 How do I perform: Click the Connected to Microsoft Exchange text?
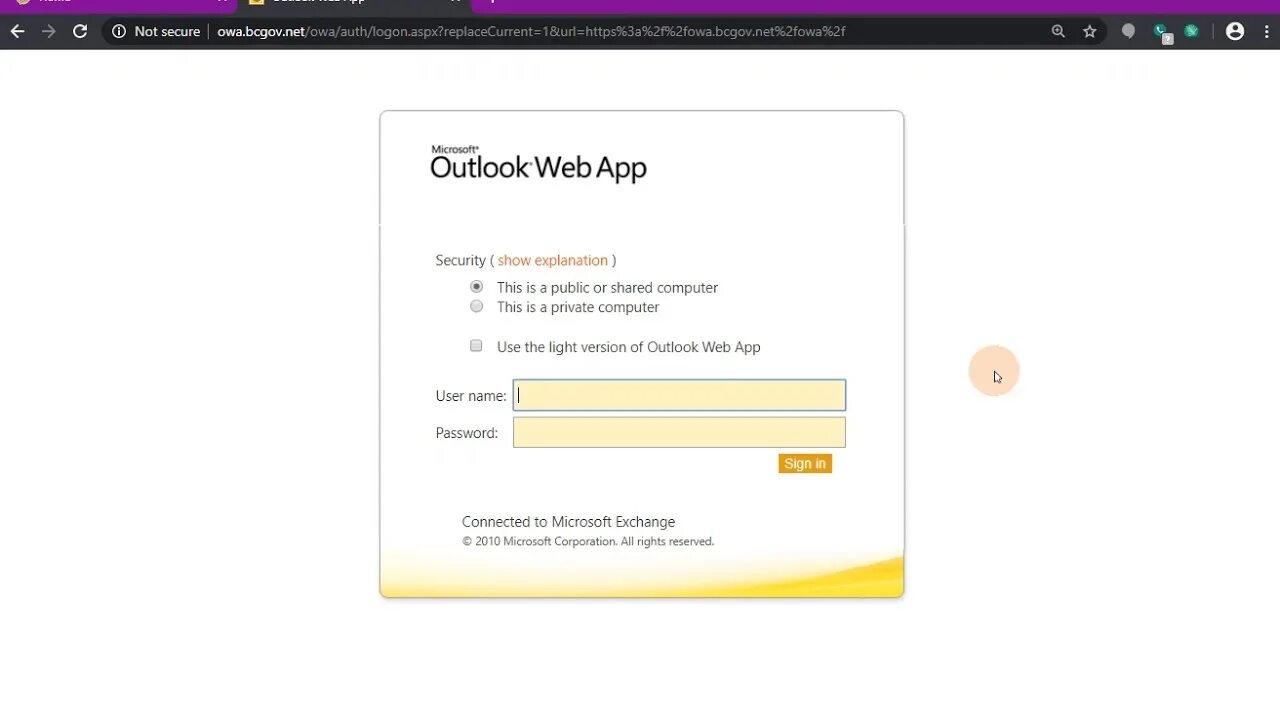(568, 521)
